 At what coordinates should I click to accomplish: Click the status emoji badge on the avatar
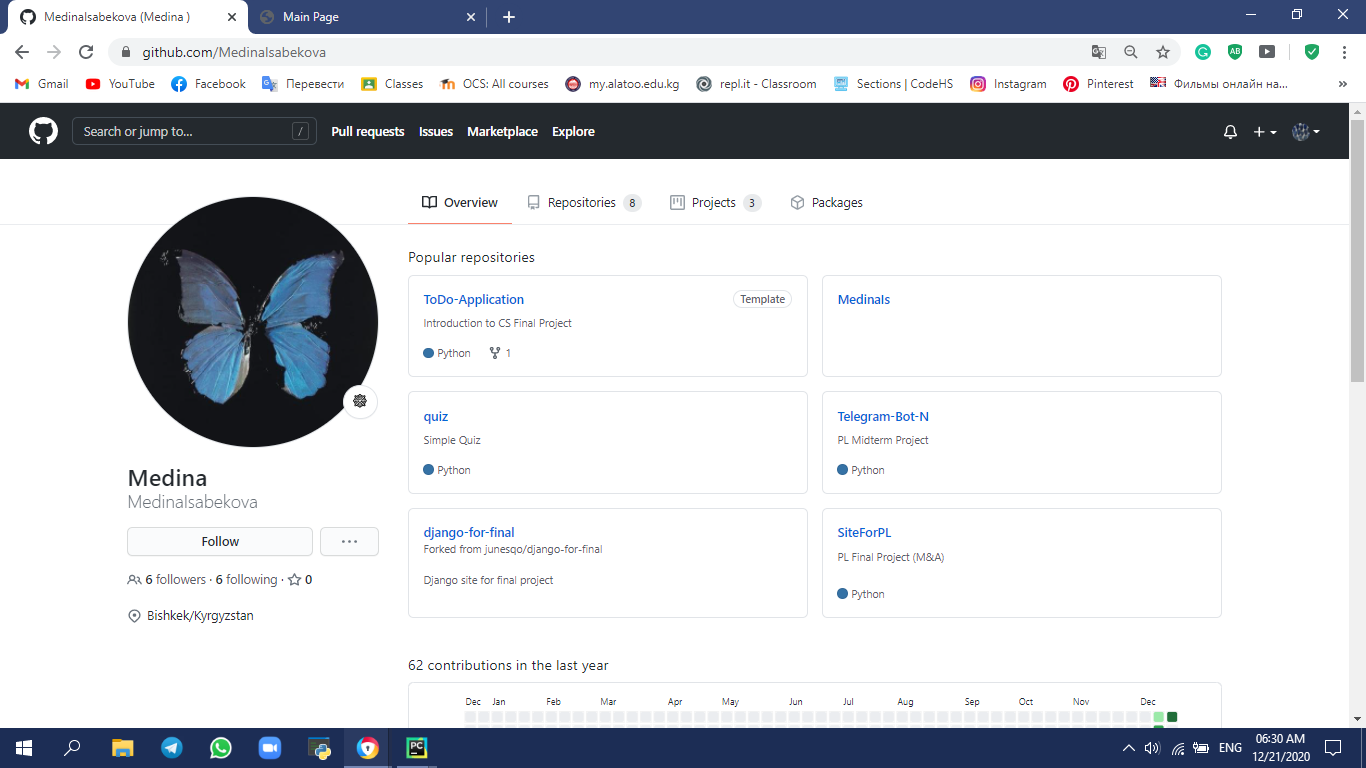(x=360, y=401)
